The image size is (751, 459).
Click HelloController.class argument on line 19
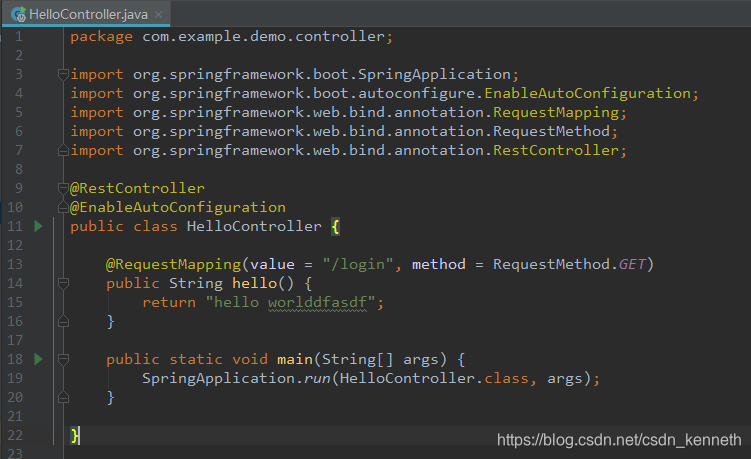coord(434,379)
